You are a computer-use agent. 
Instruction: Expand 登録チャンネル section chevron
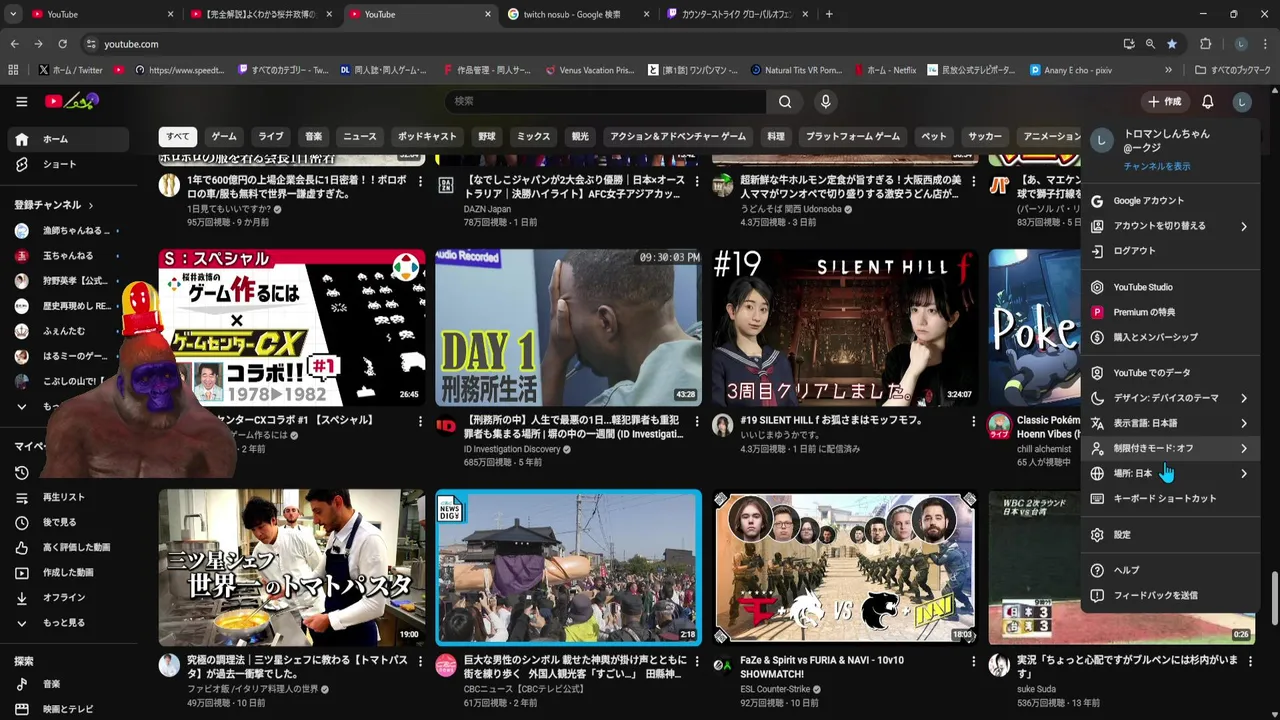(90, 205)
